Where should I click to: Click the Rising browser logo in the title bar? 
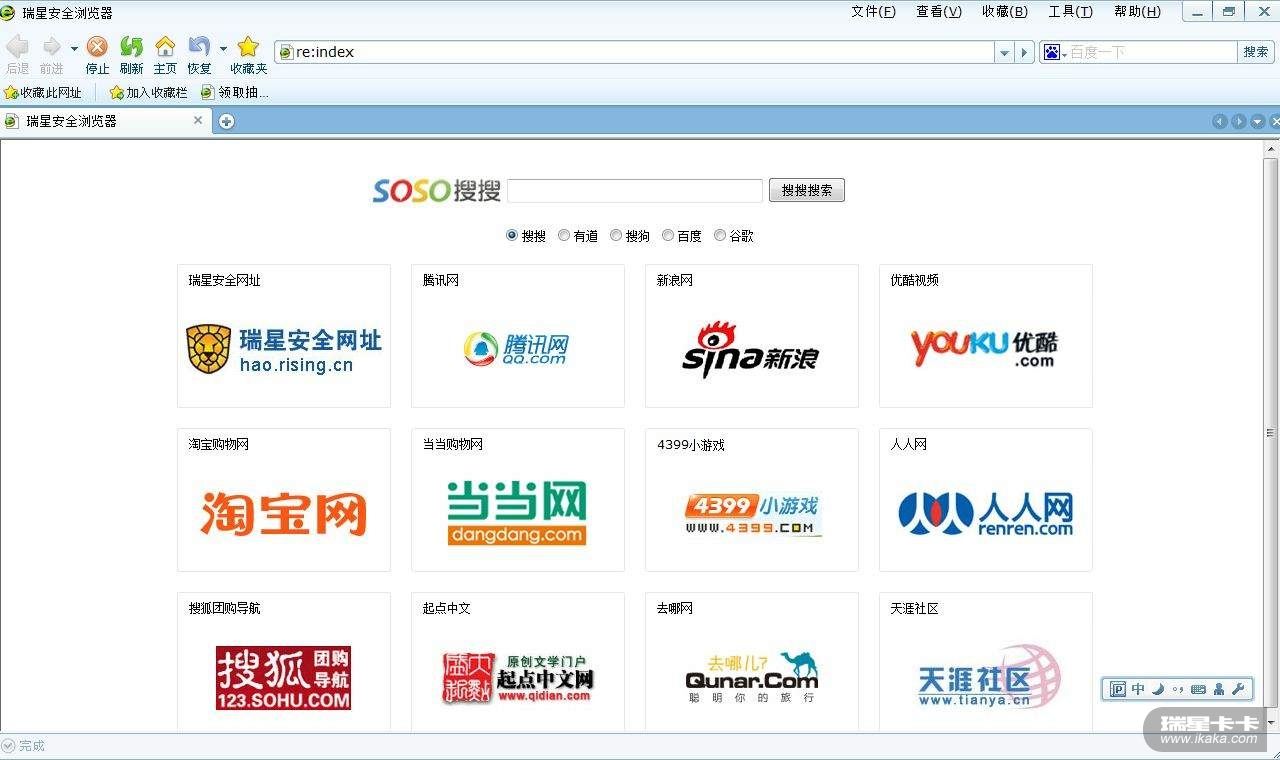pyautogui.click(x=8, y=13)
